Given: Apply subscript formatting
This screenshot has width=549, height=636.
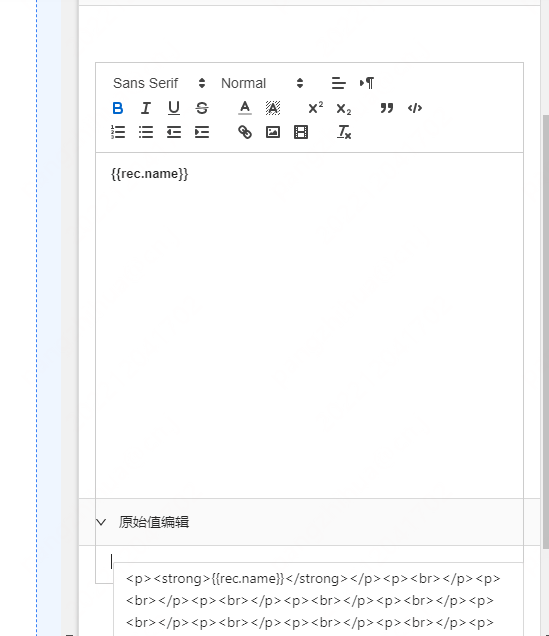Looking at the screenshot, I should pyautogui.click(x=343, y=108).
